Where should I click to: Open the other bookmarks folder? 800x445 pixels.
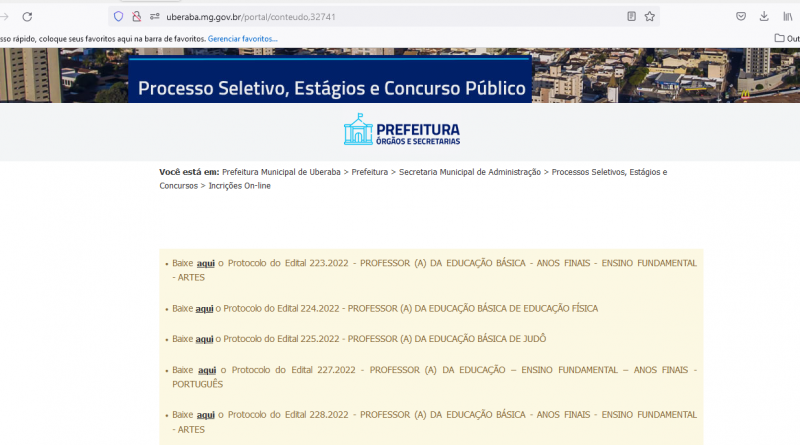786,39
